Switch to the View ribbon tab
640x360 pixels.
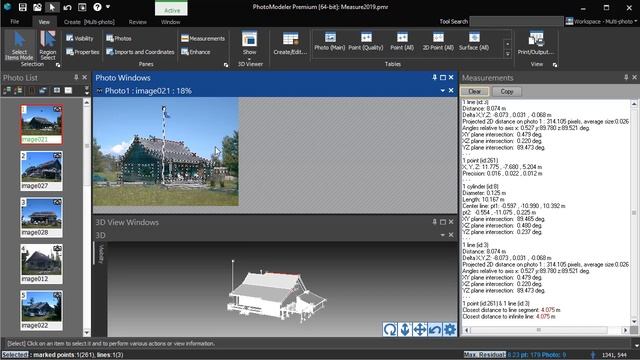(44, 22)
